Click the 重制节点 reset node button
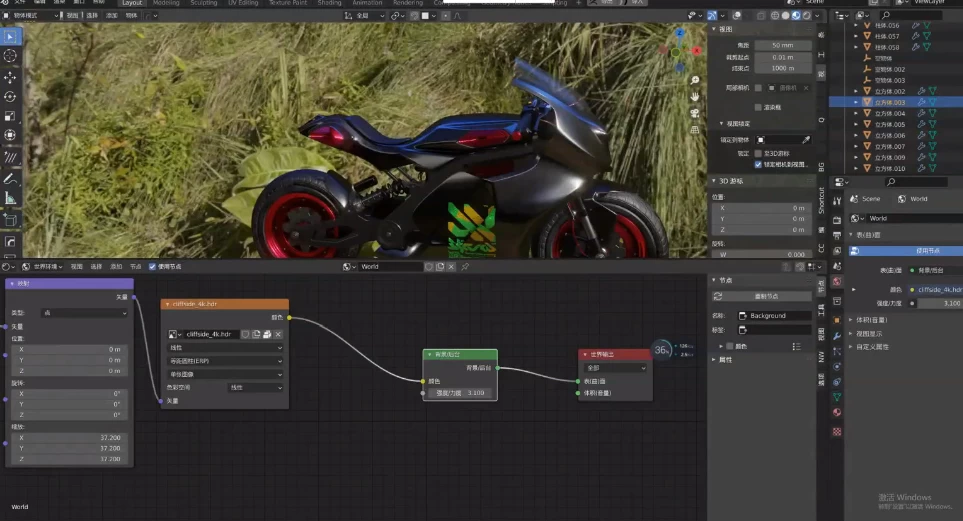The width and height of the screenshot is (963, 521). tap(766, 296)
